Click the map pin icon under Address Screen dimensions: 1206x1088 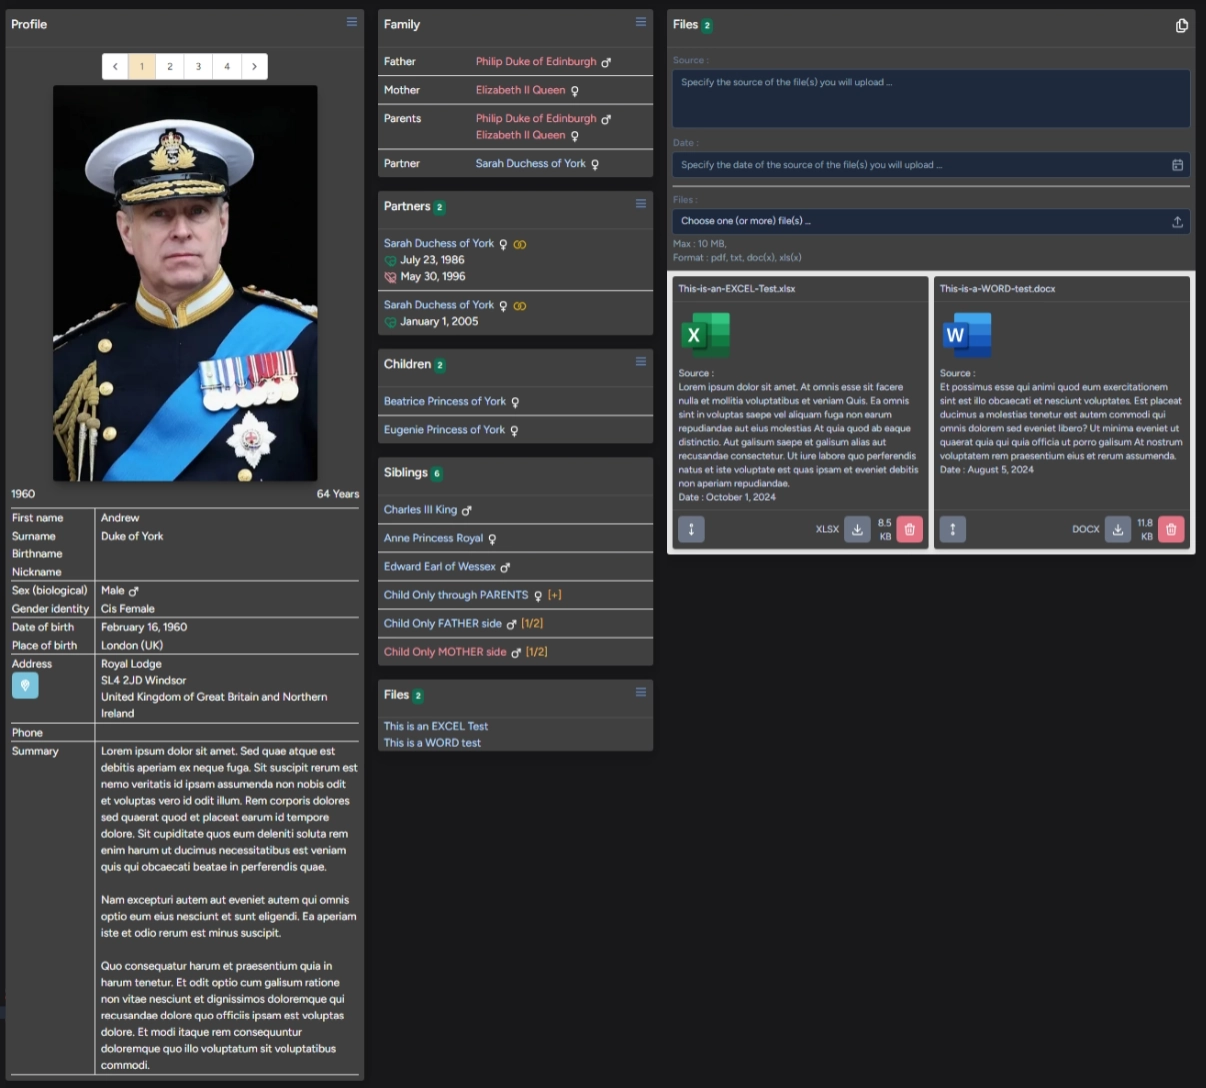tap(25, 685)
